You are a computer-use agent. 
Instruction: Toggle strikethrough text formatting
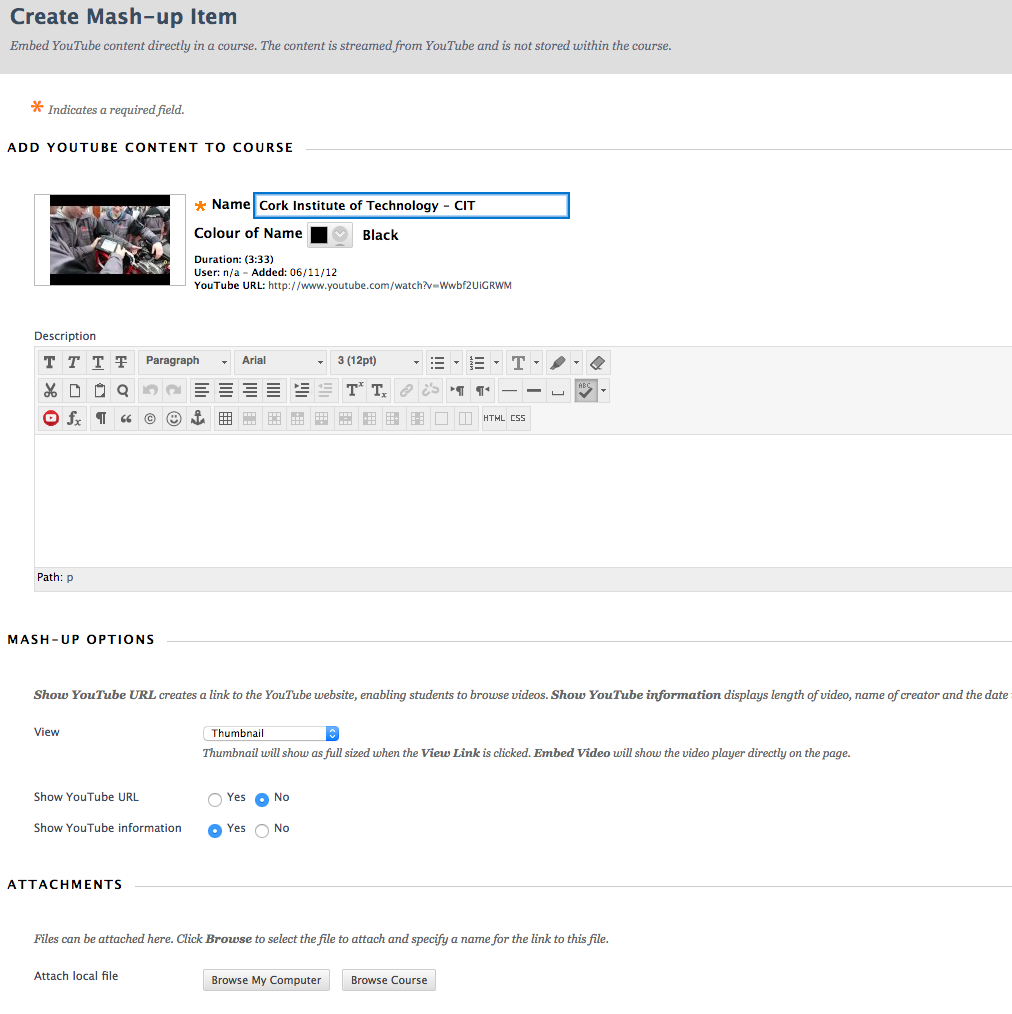(121, 363)
